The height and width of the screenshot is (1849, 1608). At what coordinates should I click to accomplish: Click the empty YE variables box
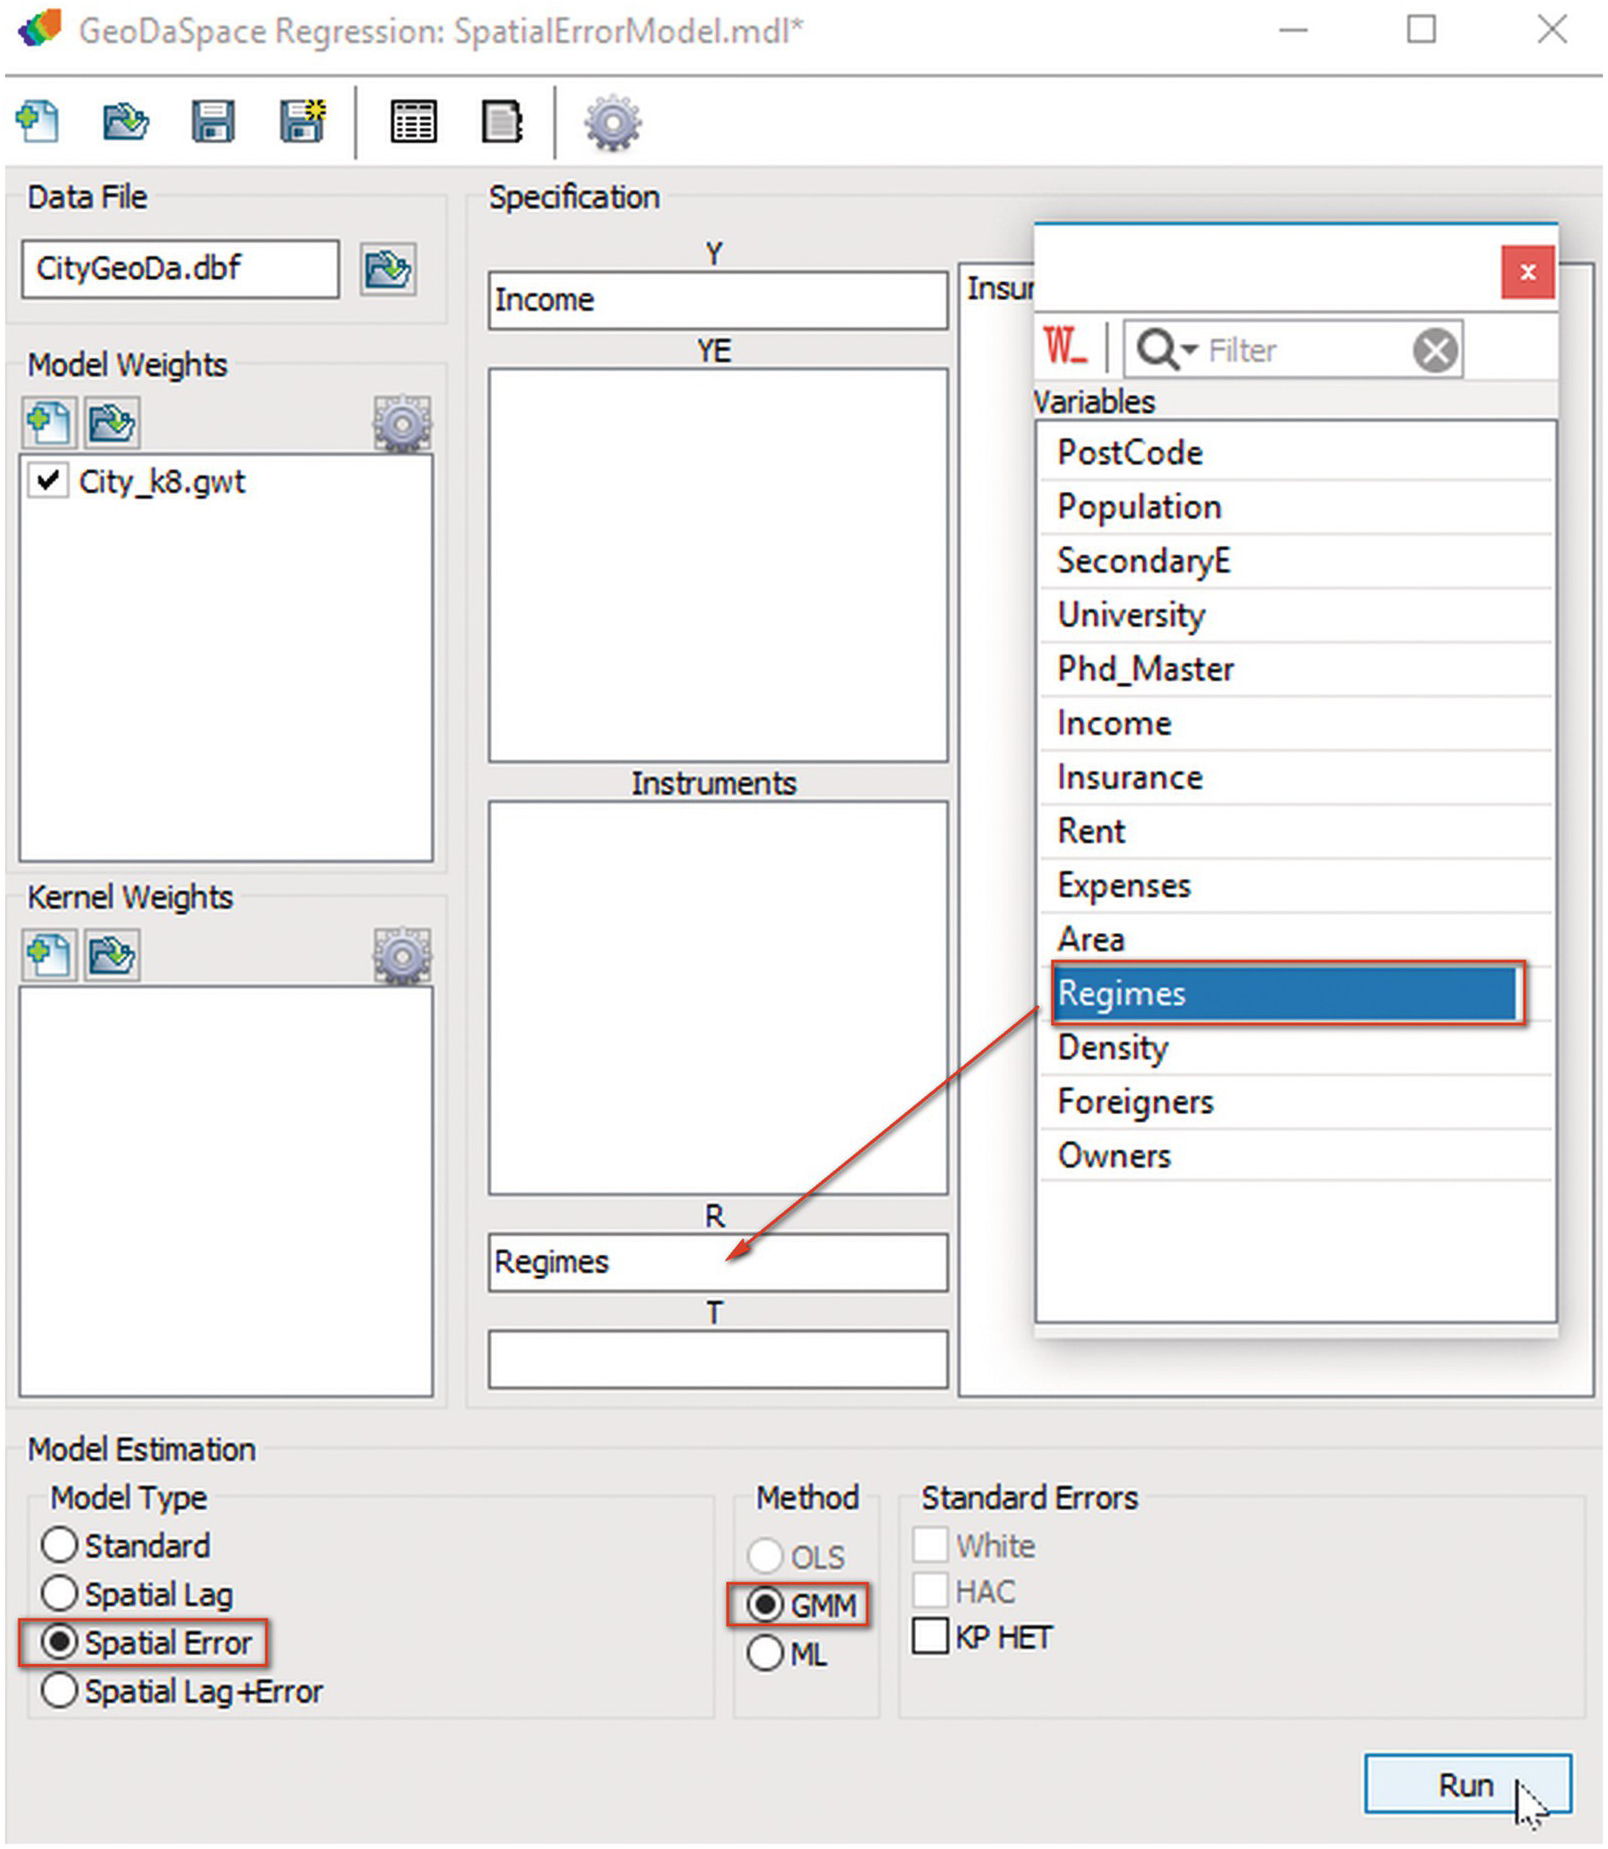click(718, 565)
